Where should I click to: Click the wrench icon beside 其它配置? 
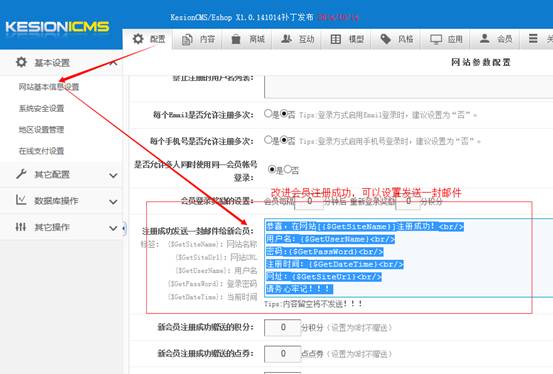pyautogui.click(x=21, y=174)
